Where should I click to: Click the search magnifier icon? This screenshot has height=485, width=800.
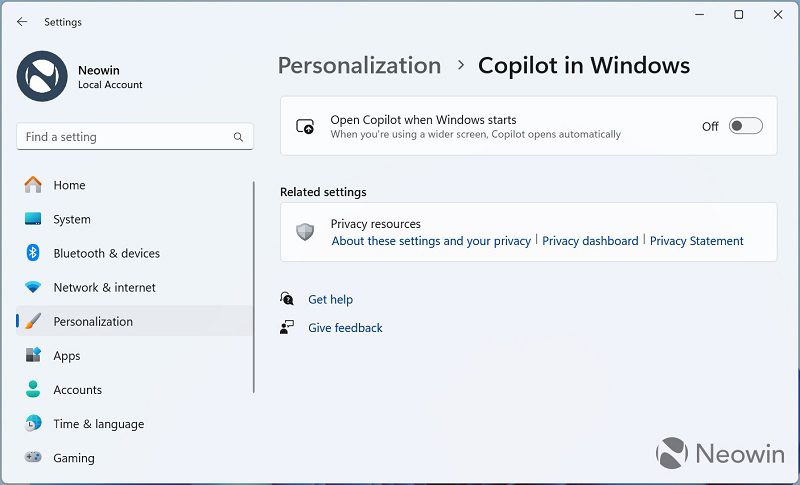coord(238,137)
